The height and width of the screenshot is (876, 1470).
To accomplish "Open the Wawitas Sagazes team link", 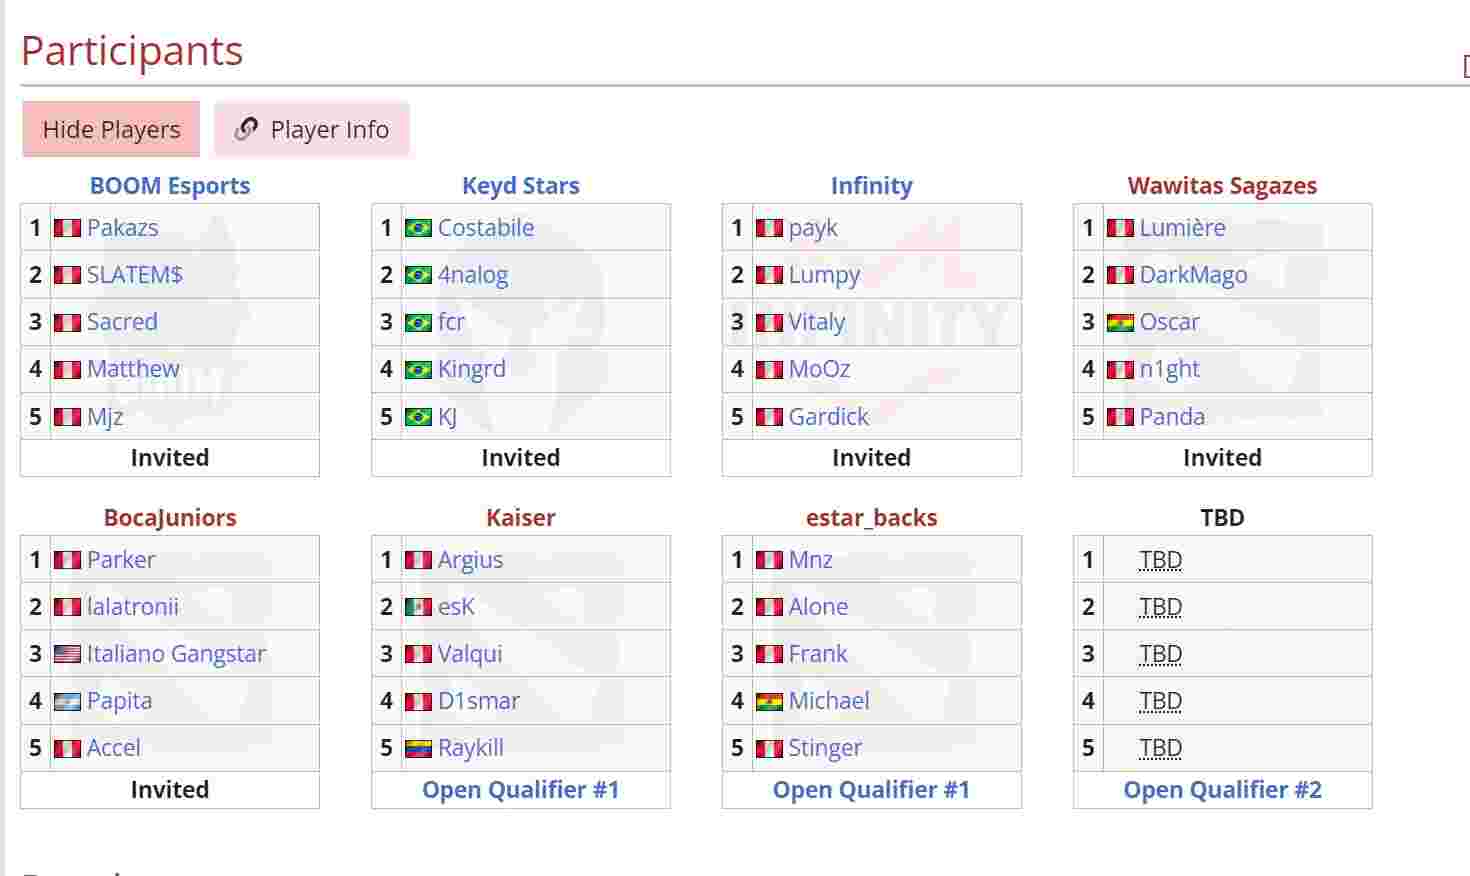I will (1222, 186).
